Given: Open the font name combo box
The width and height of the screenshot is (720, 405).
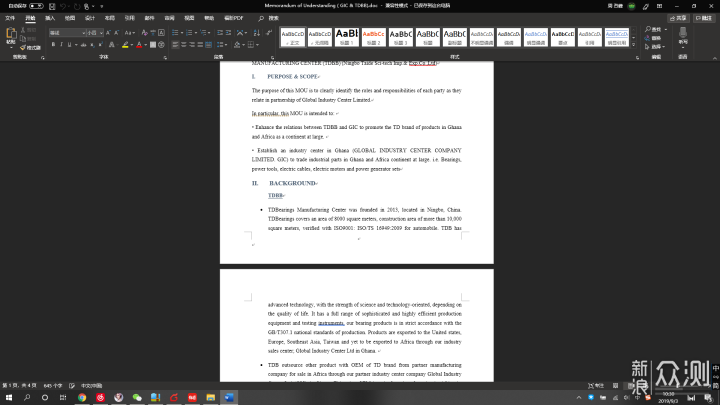Looking at the screenshot, I should click(x=67, y=33).
